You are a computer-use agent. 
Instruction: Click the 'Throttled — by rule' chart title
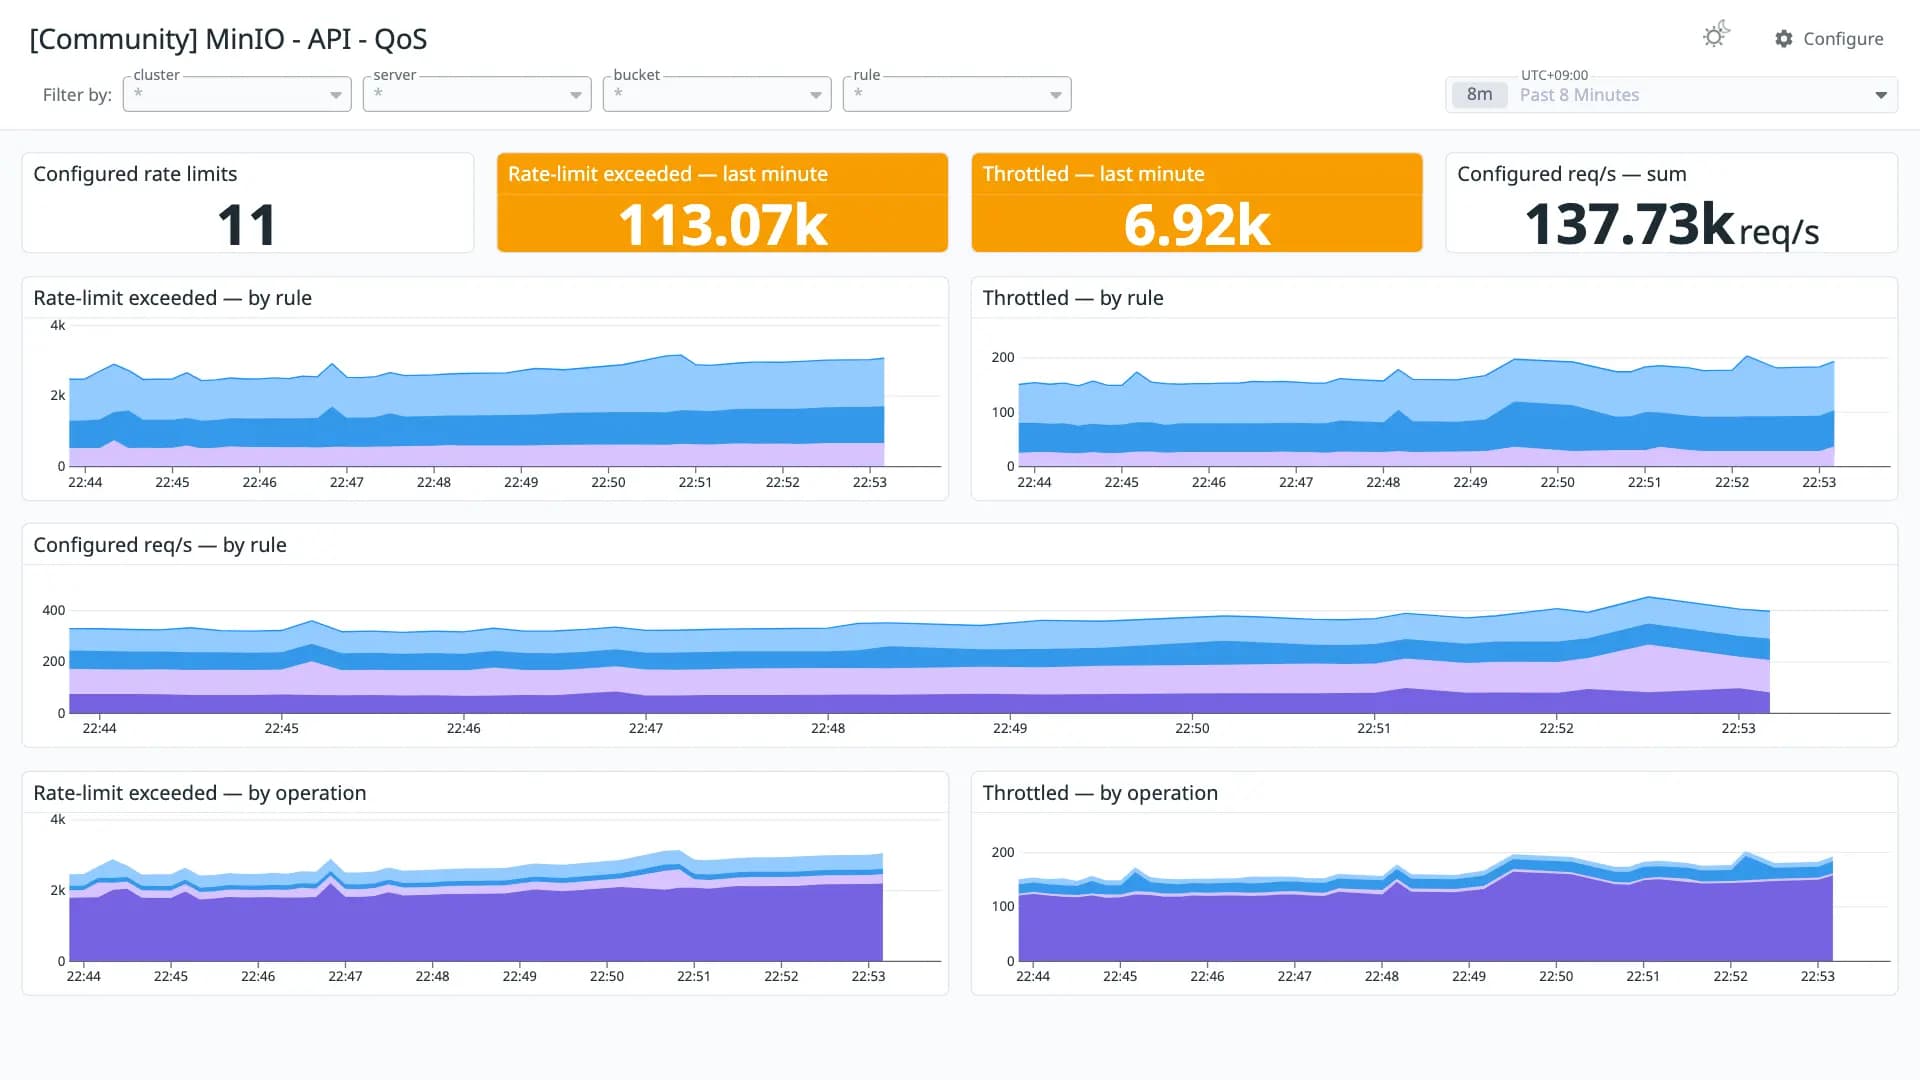[1073, 298]
